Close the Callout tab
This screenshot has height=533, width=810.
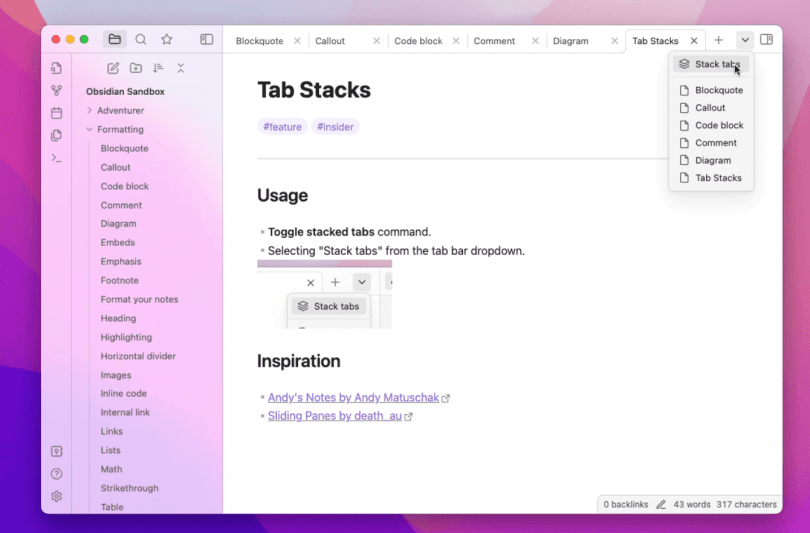click(x=377, y=41)
